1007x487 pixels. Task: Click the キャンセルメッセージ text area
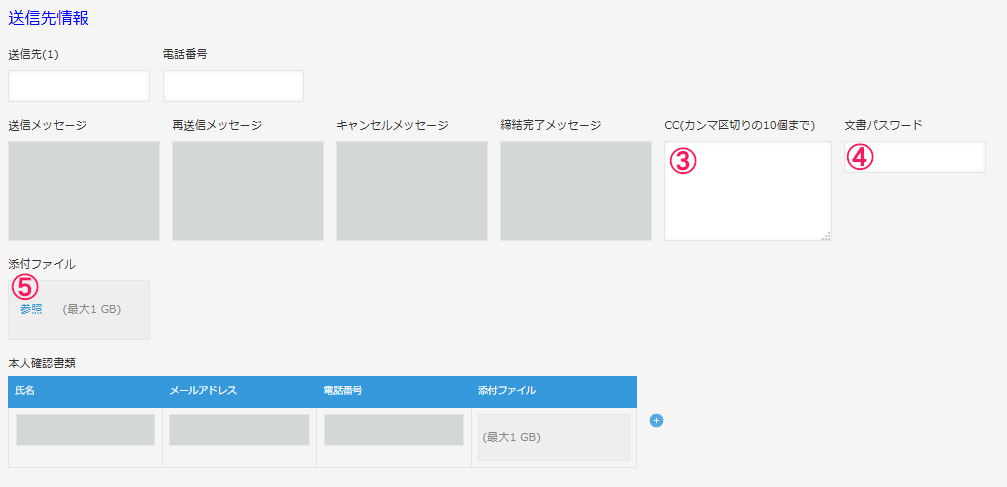coord(412,191)
